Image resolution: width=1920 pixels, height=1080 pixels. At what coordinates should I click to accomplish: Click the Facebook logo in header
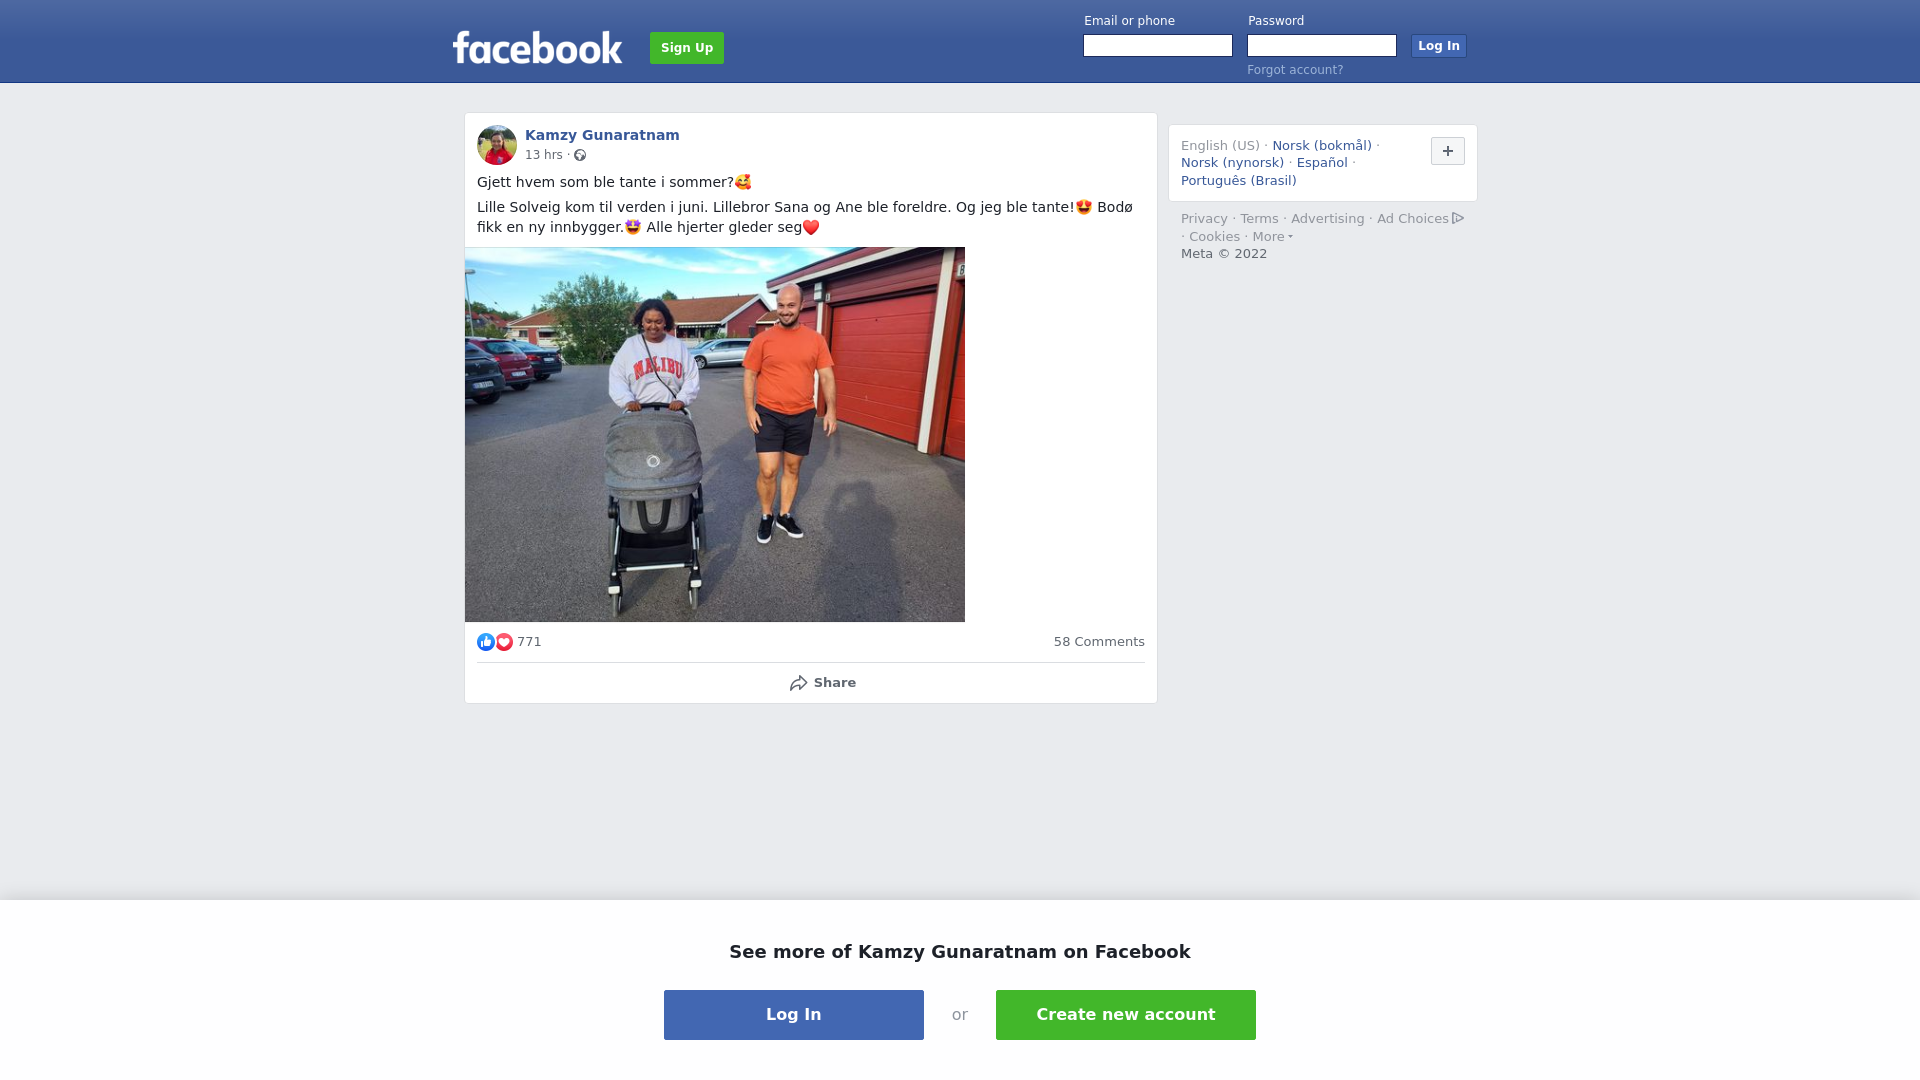[x=537, y=47]
